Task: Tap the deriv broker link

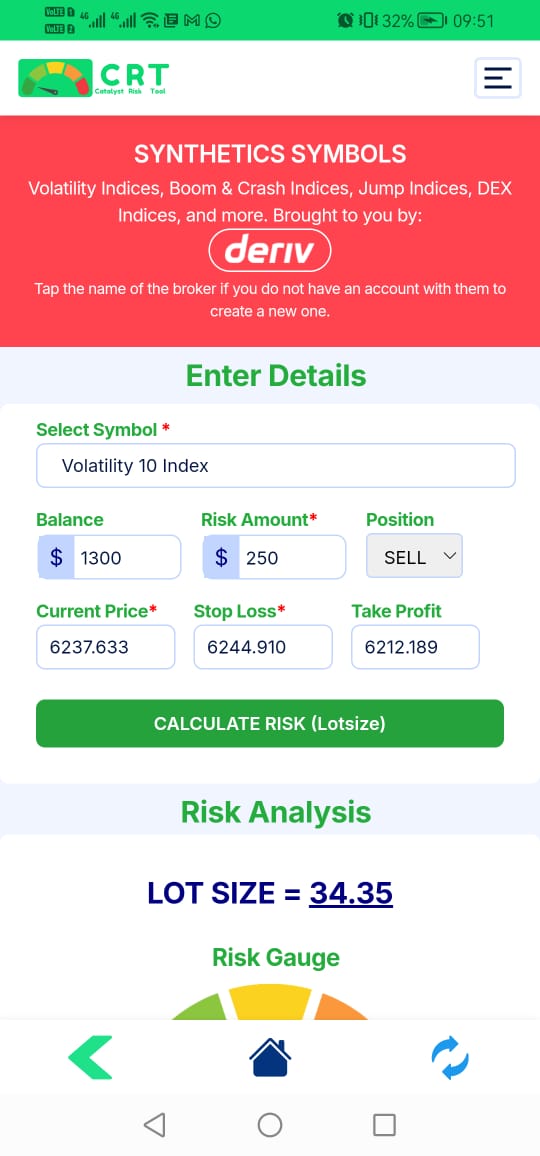Action: pyautogui.click(x=270, y=251)
